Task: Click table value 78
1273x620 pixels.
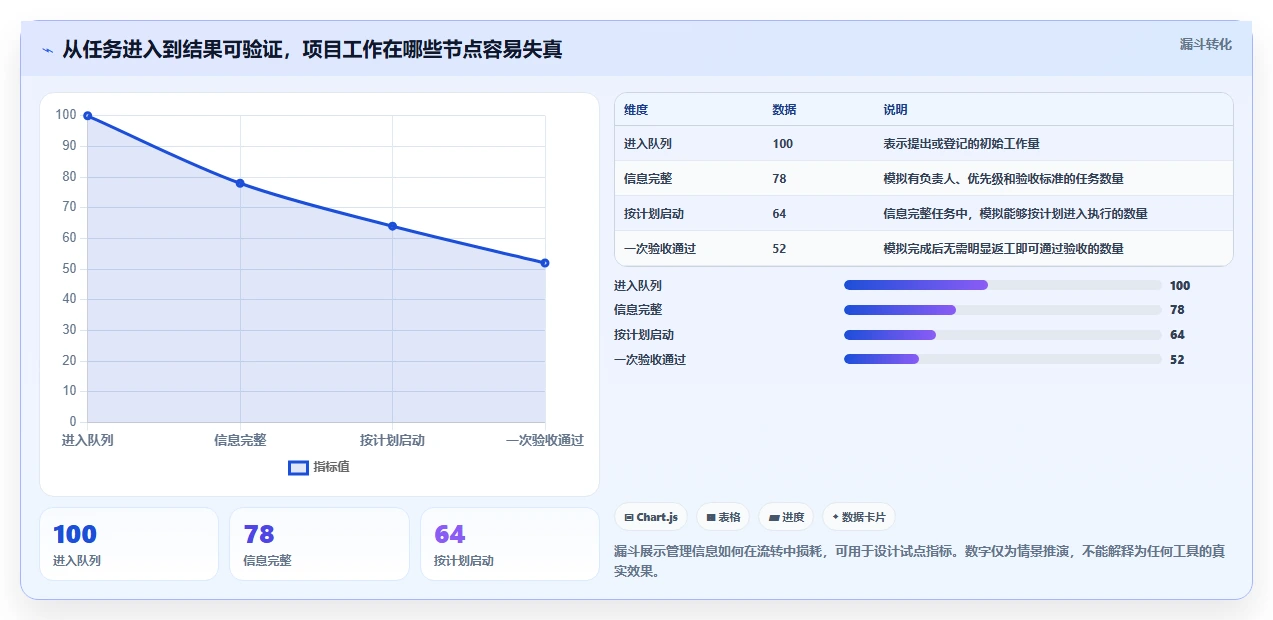Action: coord(780,179)
